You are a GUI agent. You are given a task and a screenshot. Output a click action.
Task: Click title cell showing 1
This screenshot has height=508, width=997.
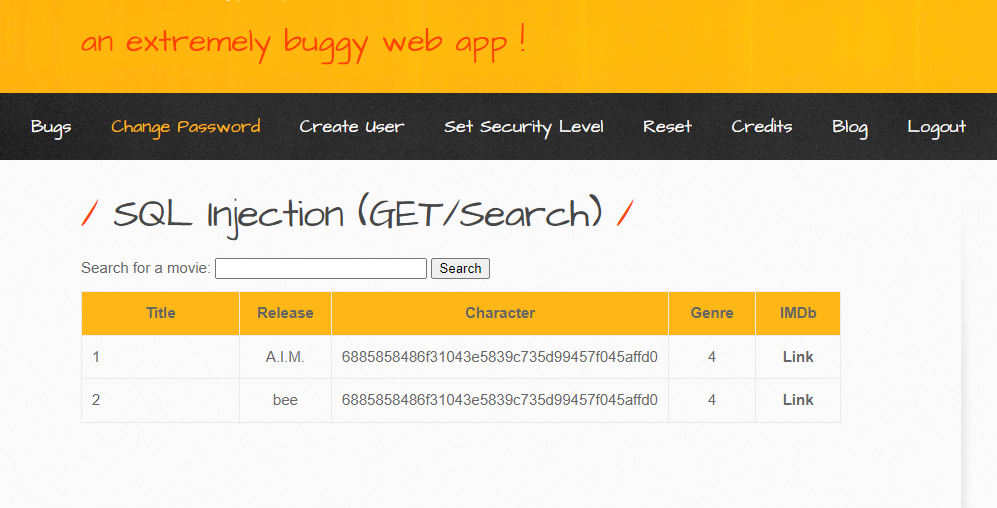(x=161, y=357)
